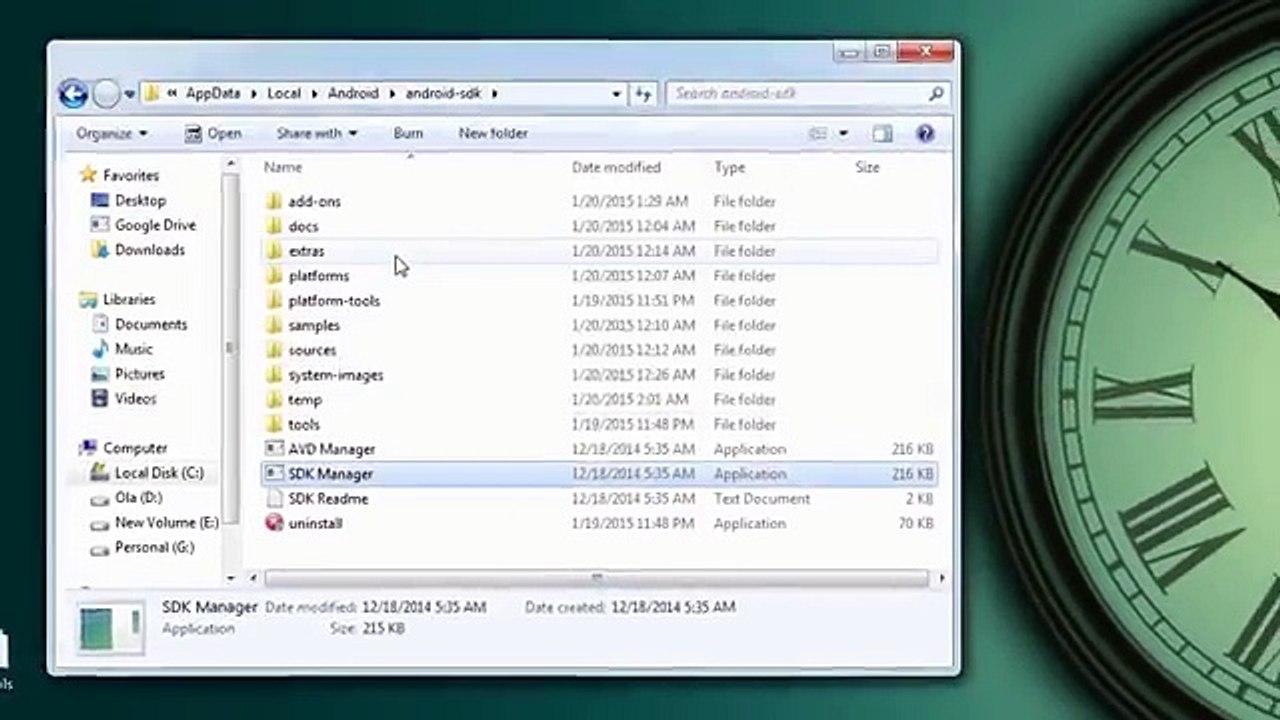1280x720 pixels.
Task: Click the Favorites star icon
Action: (88, 175)
